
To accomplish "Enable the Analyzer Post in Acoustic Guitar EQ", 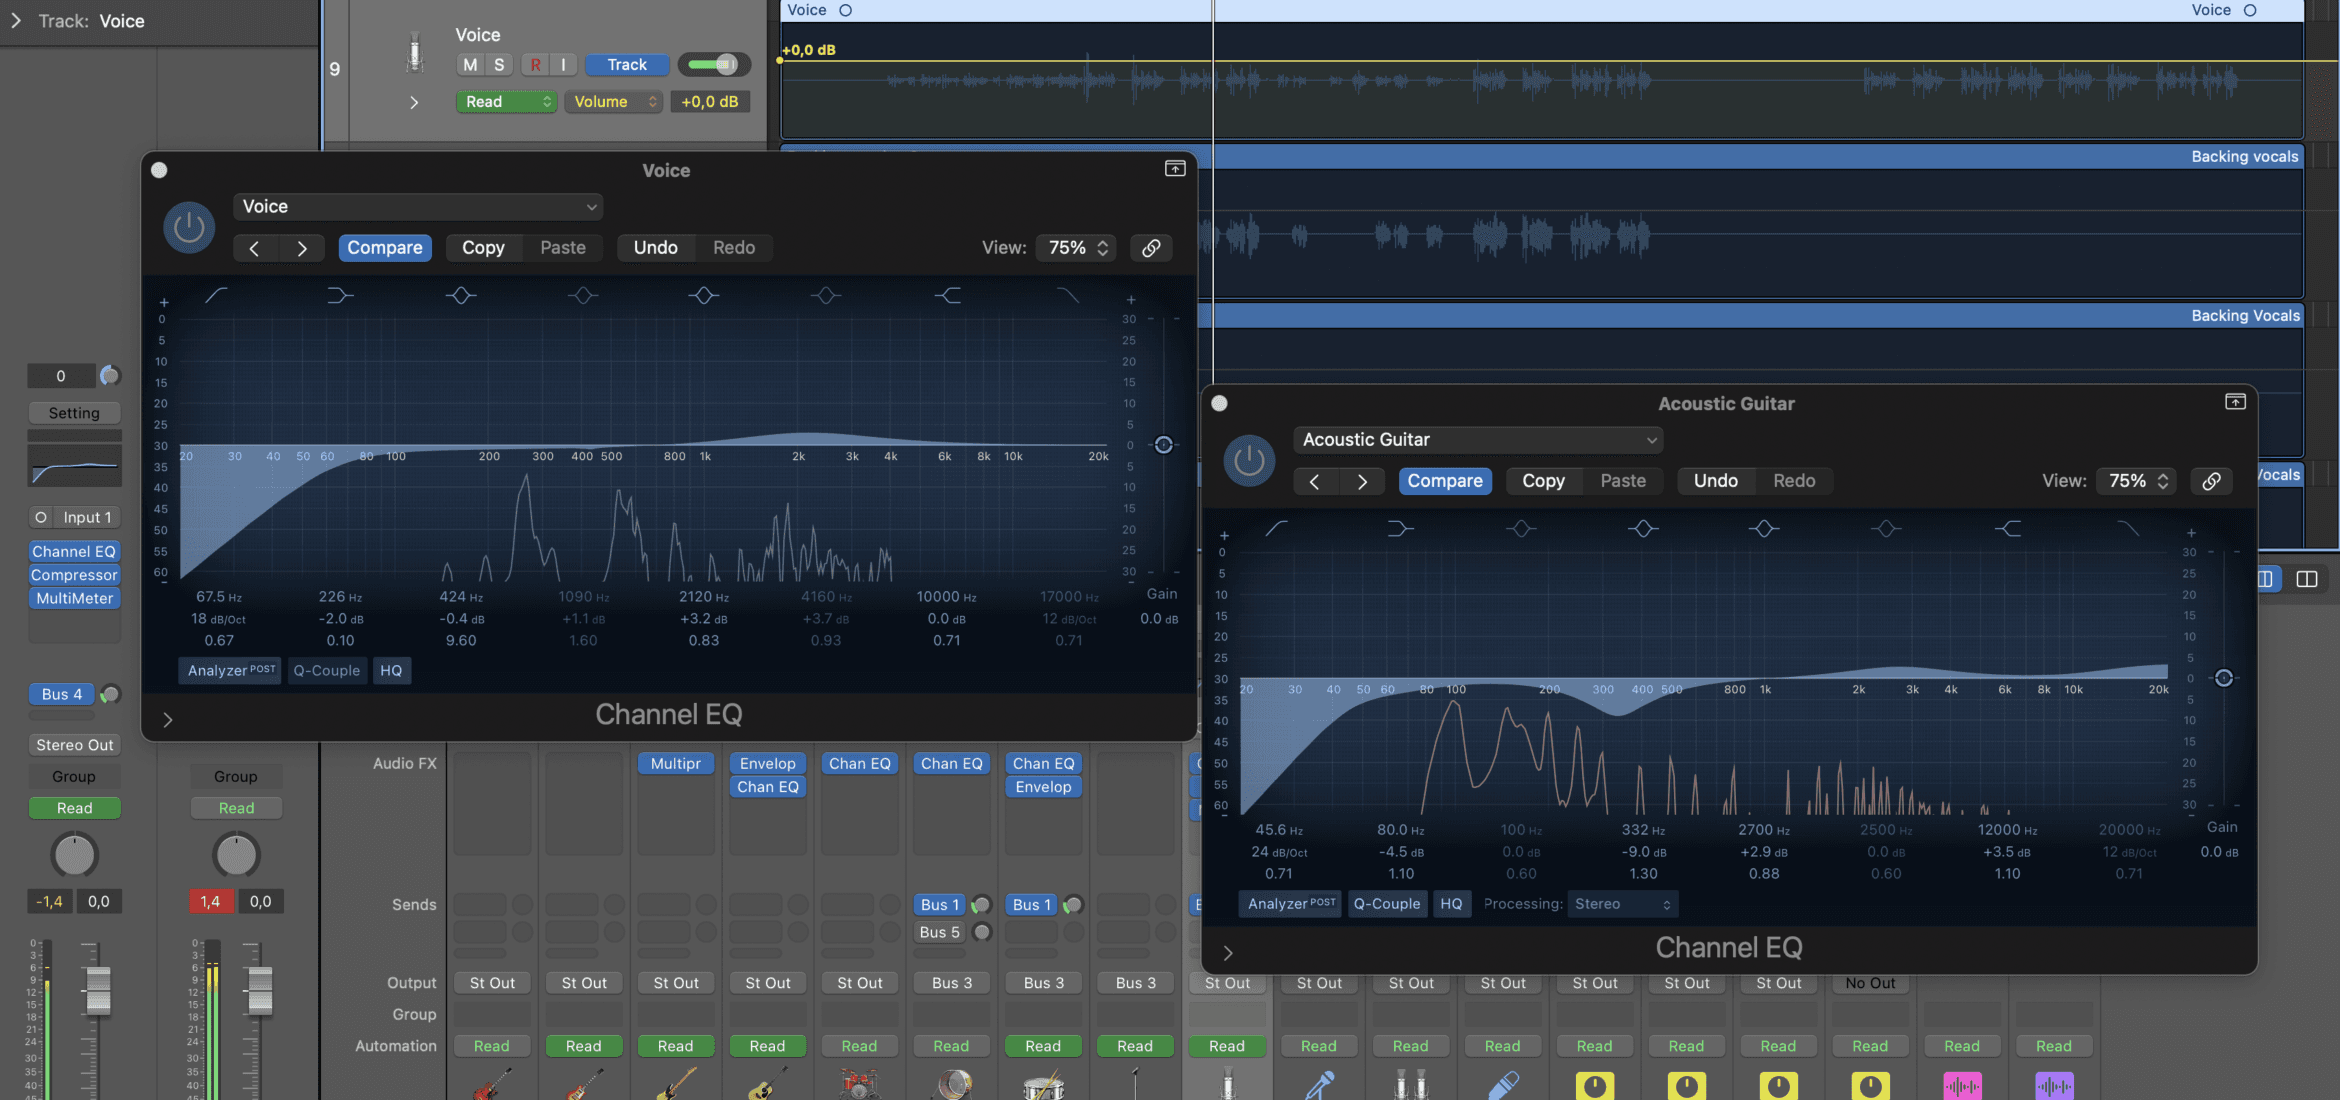I will (x=1289, y=903).
